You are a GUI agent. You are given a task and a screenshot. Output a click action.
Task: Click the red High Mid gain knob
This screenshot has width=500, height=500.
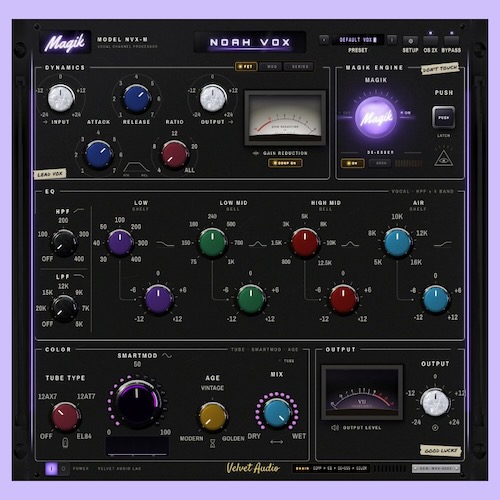[343, 299]
